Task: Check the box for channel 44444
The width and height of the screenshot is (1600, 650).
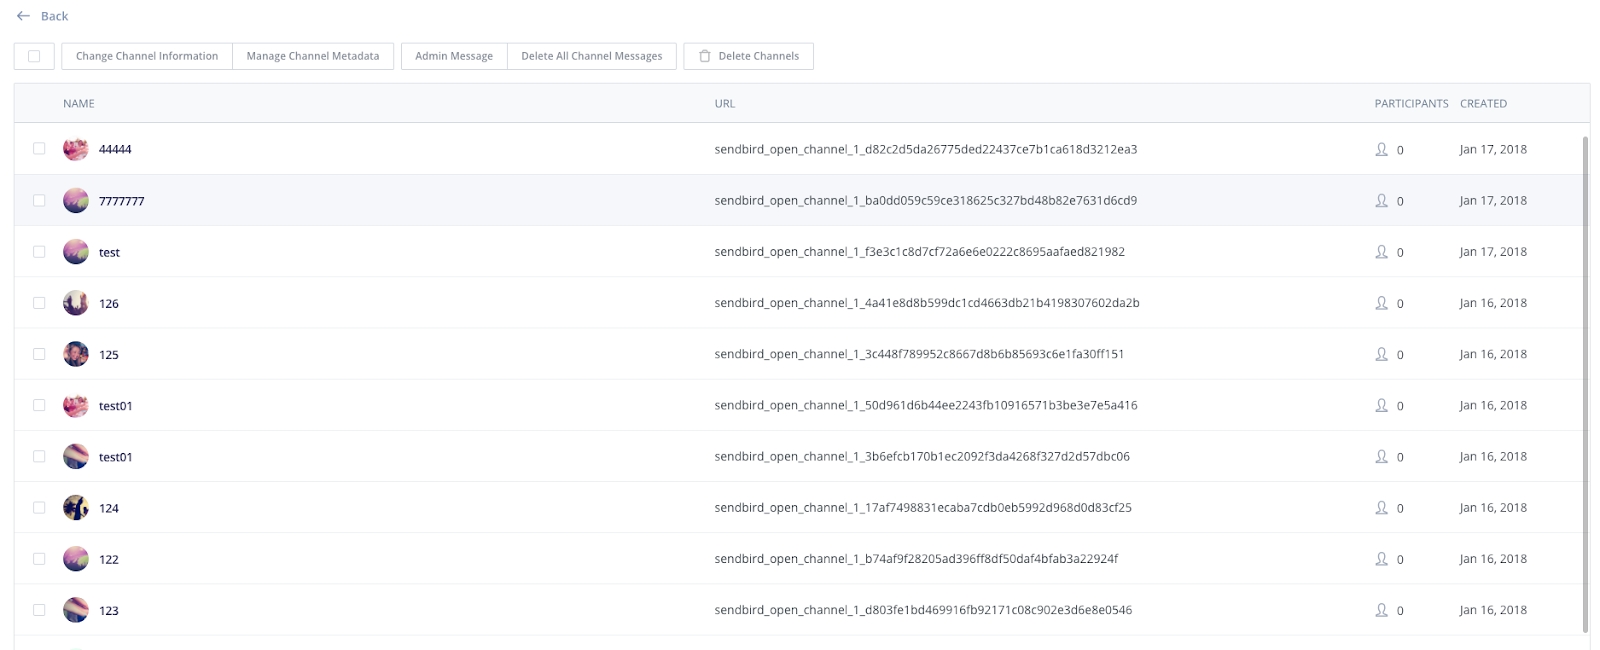Action: [x=39, y=149]
